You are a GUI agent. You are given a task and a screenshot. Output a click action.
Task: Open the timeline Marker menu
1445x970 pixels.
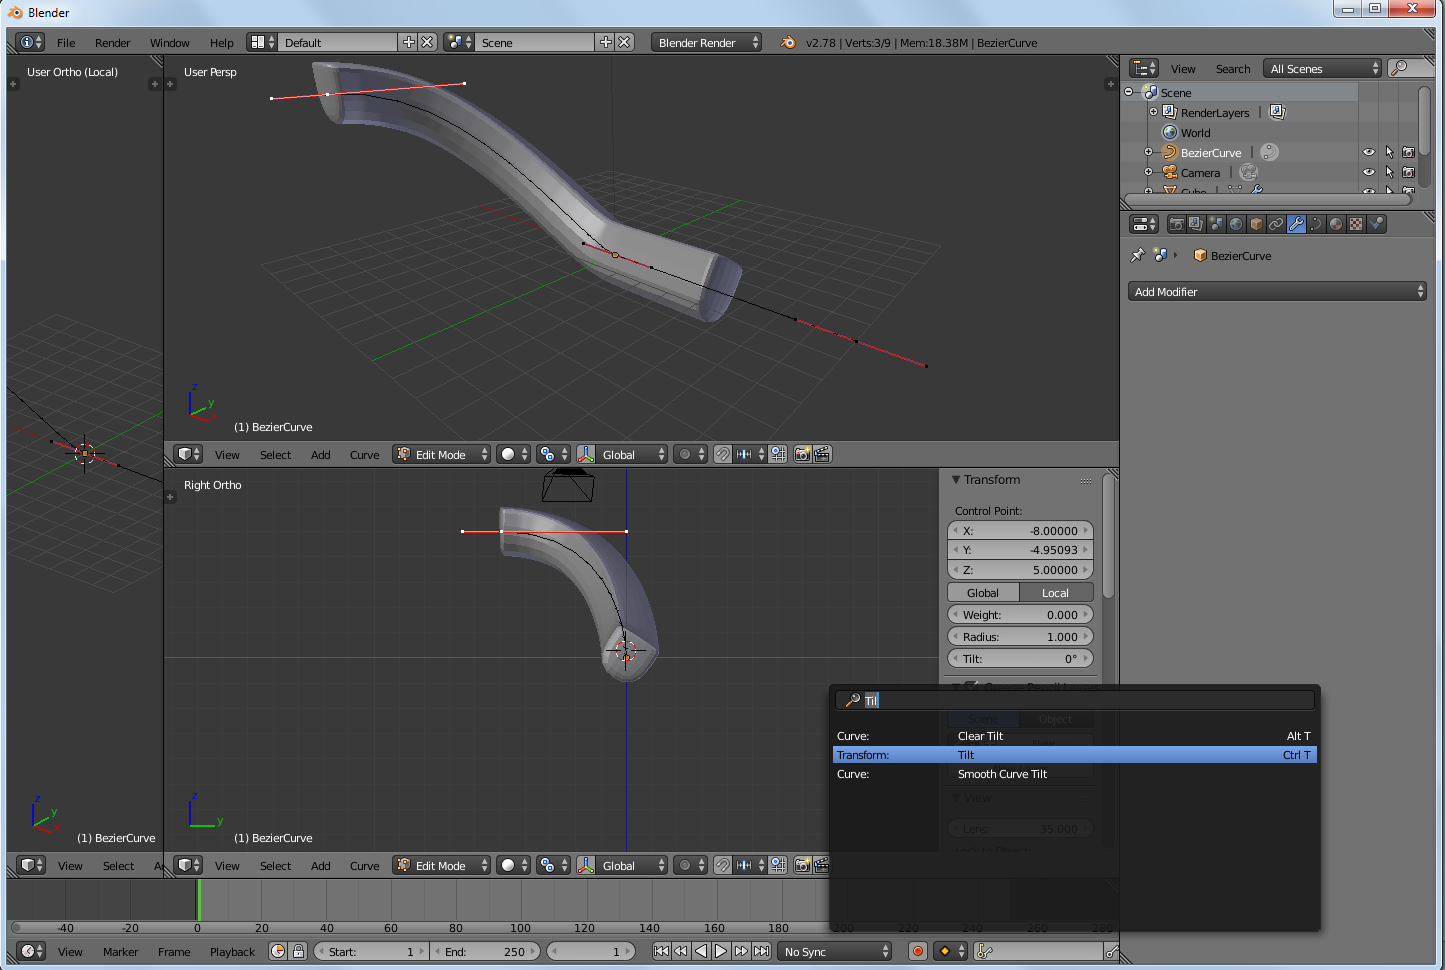[x=120, y=952]
